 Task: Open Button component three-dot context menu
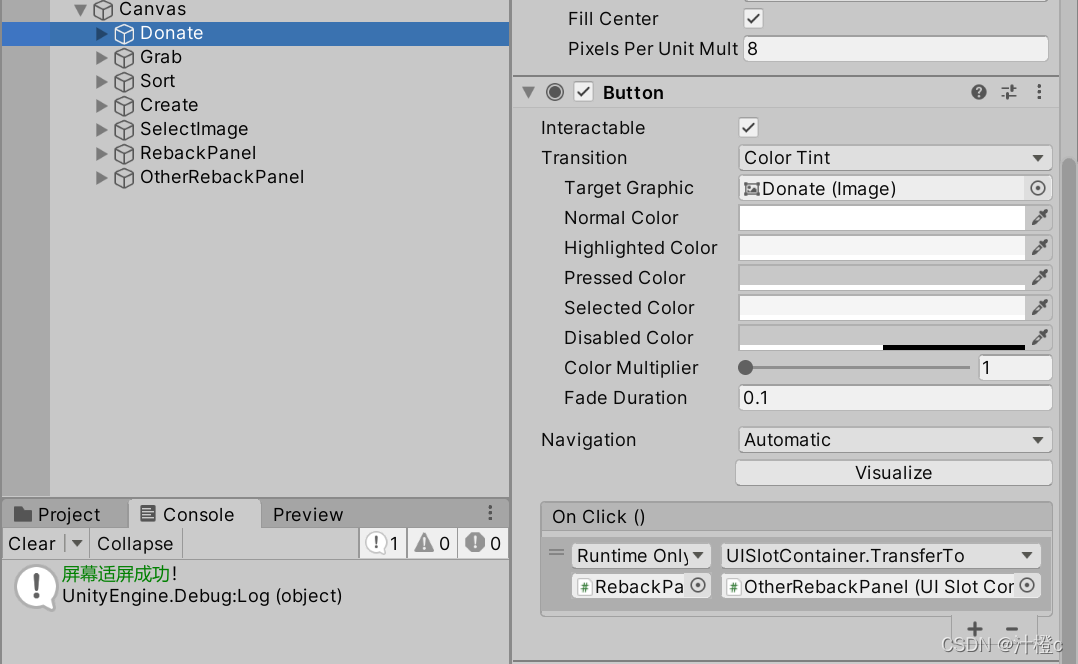point(1039,92)
